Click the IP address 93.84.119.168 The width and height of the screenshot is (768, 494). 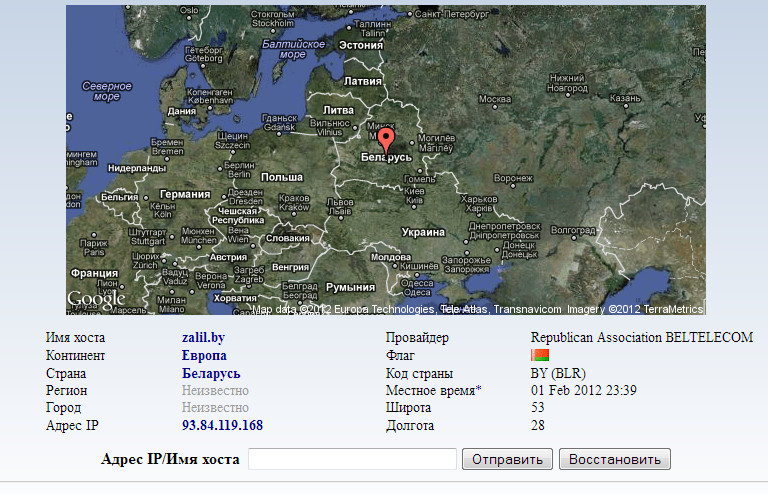(222, 425)
